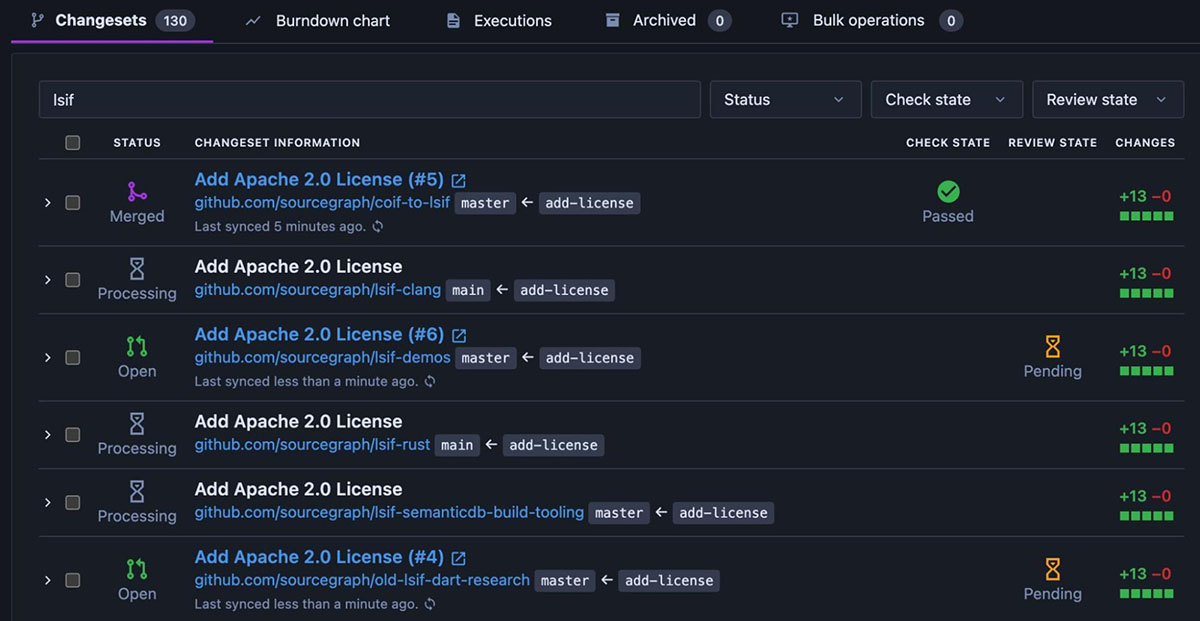Click 'Last synced 5 minutes ago.' text

pyautogui.click(x=280, y=227)
